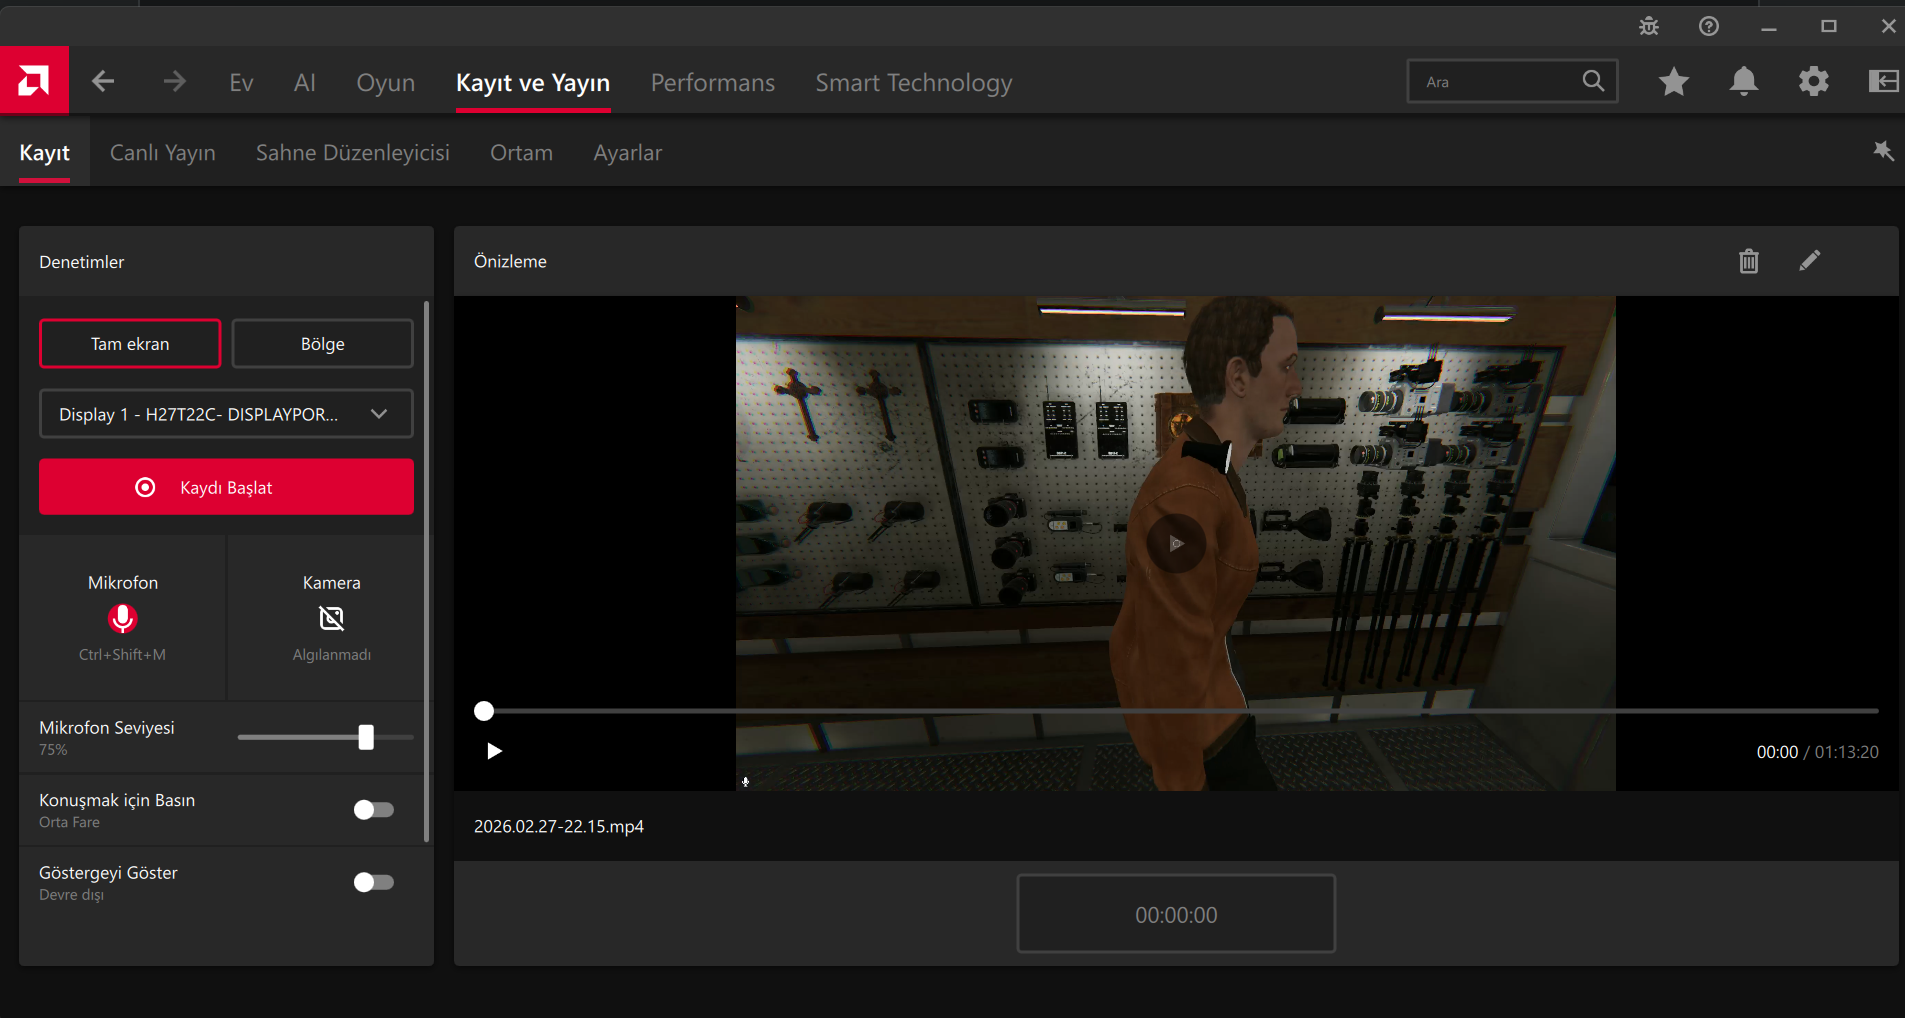
Task: Open the AI tab
Action: pos(305,83)
